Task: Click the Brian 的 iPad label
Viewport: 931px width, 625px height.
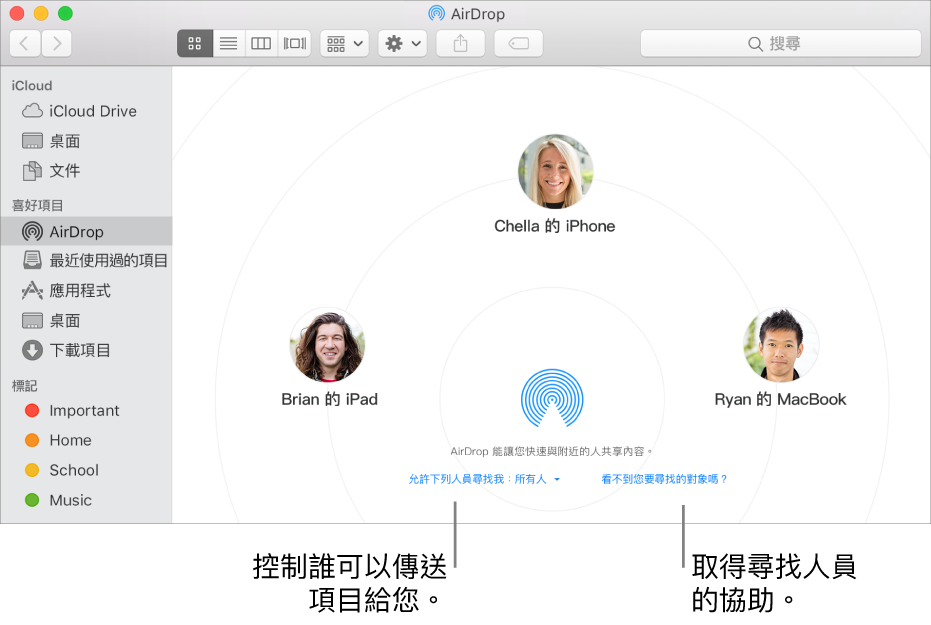Action: [x=330, y=399]
